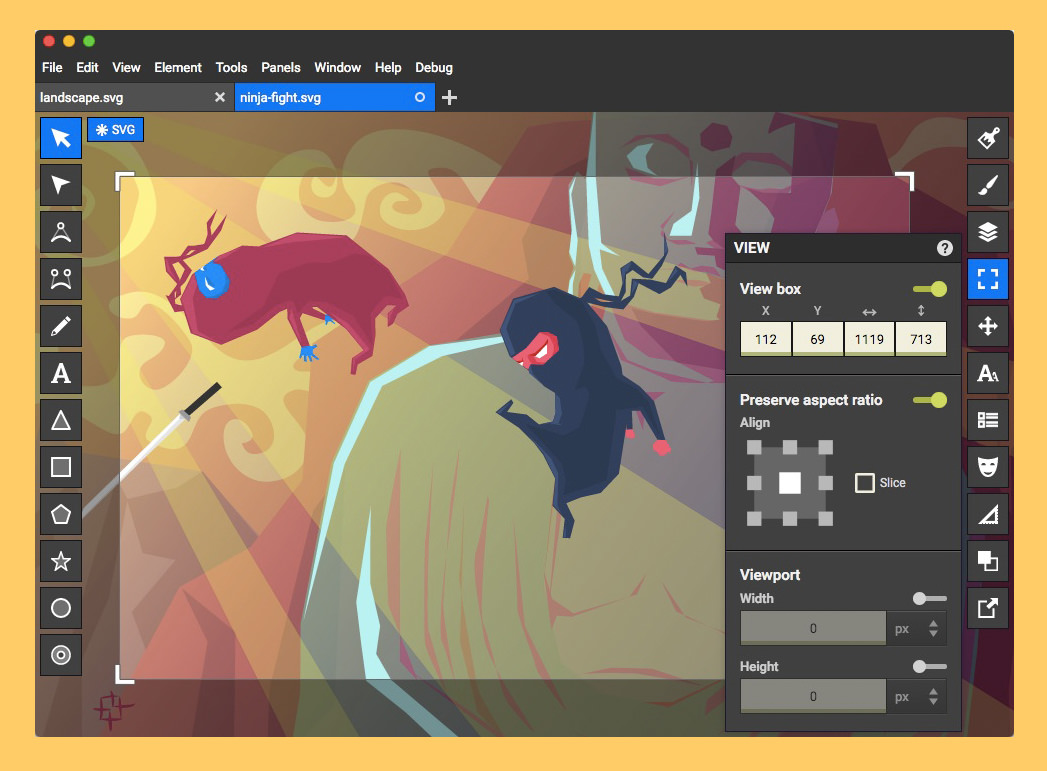This screenshot has width=1047, height=771.
Task: Select the ellipse shape tool
Action: tap(61, 608)
